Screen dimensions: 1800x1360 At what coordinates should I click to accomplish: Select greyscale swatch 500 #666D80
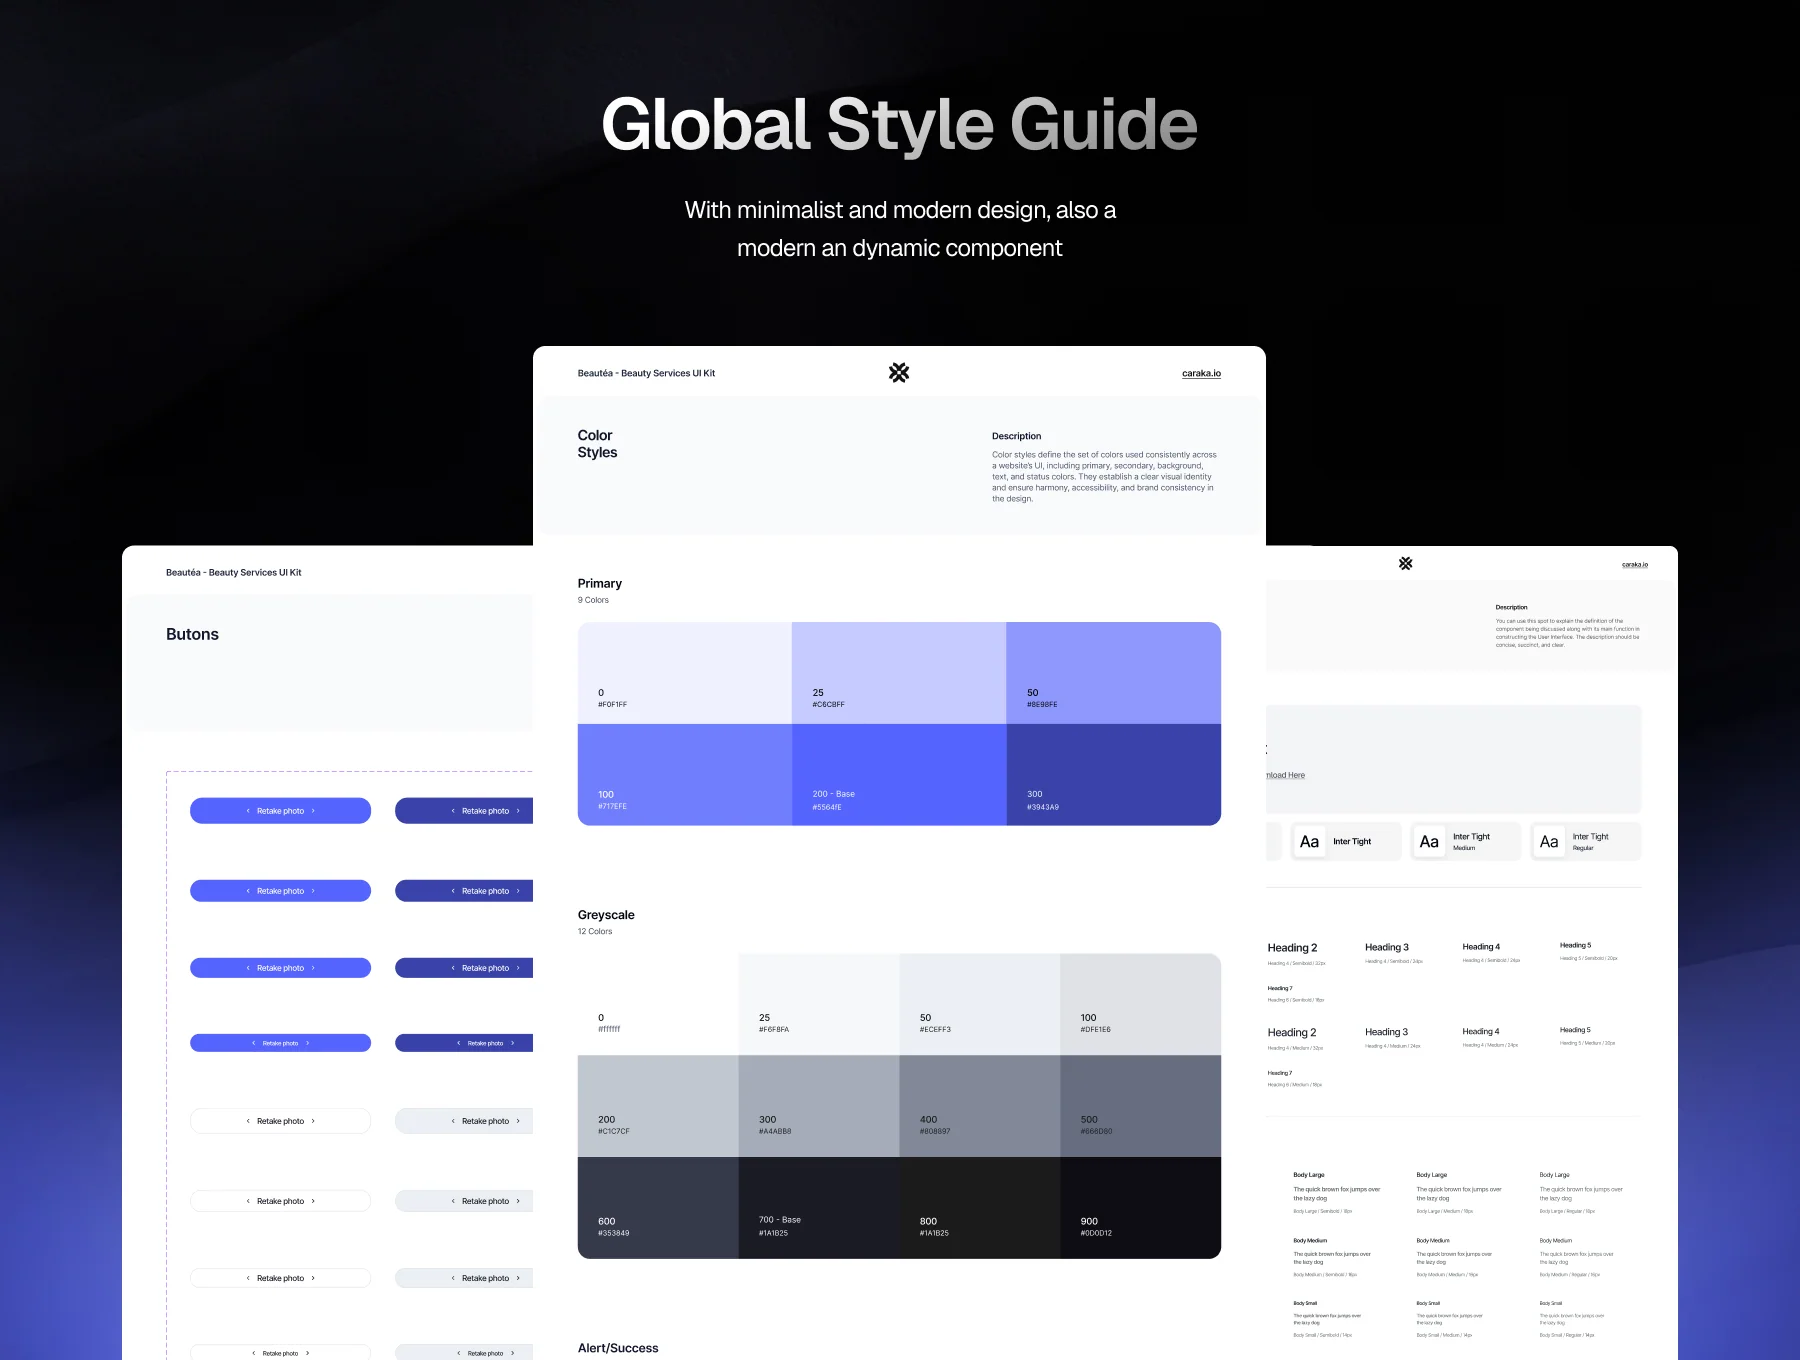(x=1140, y=1106)
